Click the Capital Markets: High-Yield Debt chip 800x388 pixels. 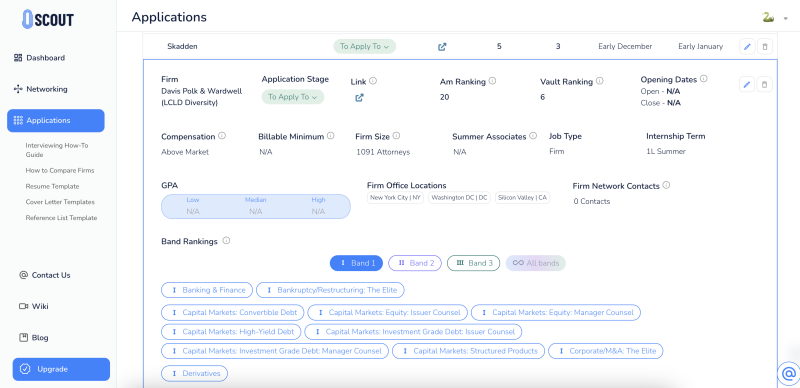point(231,331)
